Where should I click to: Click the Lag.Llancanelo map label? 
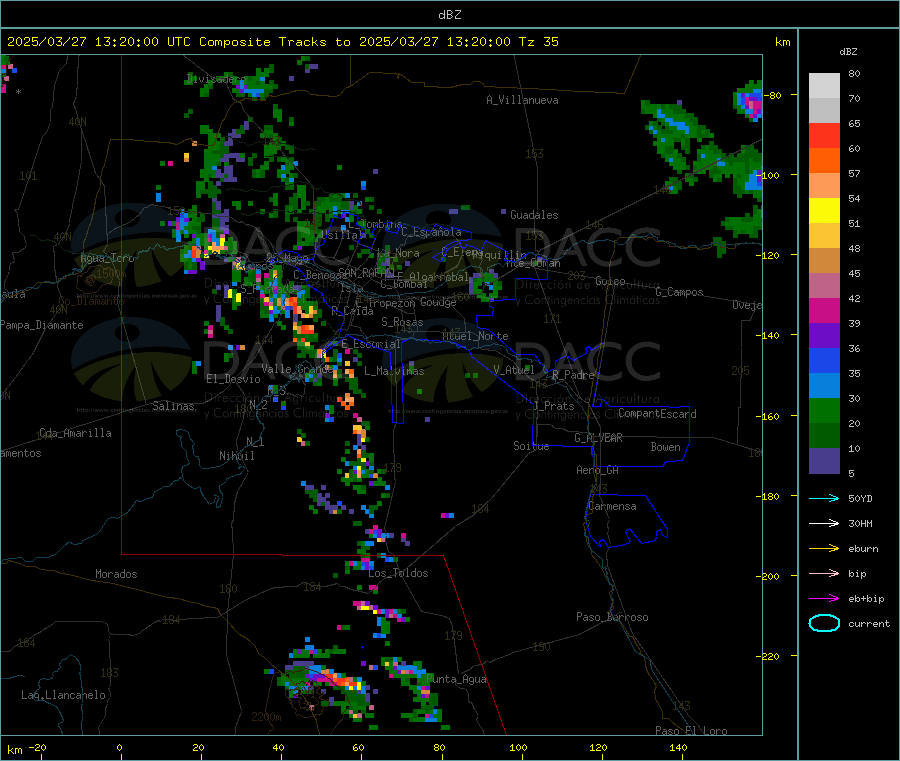click(x=63, y=695)
